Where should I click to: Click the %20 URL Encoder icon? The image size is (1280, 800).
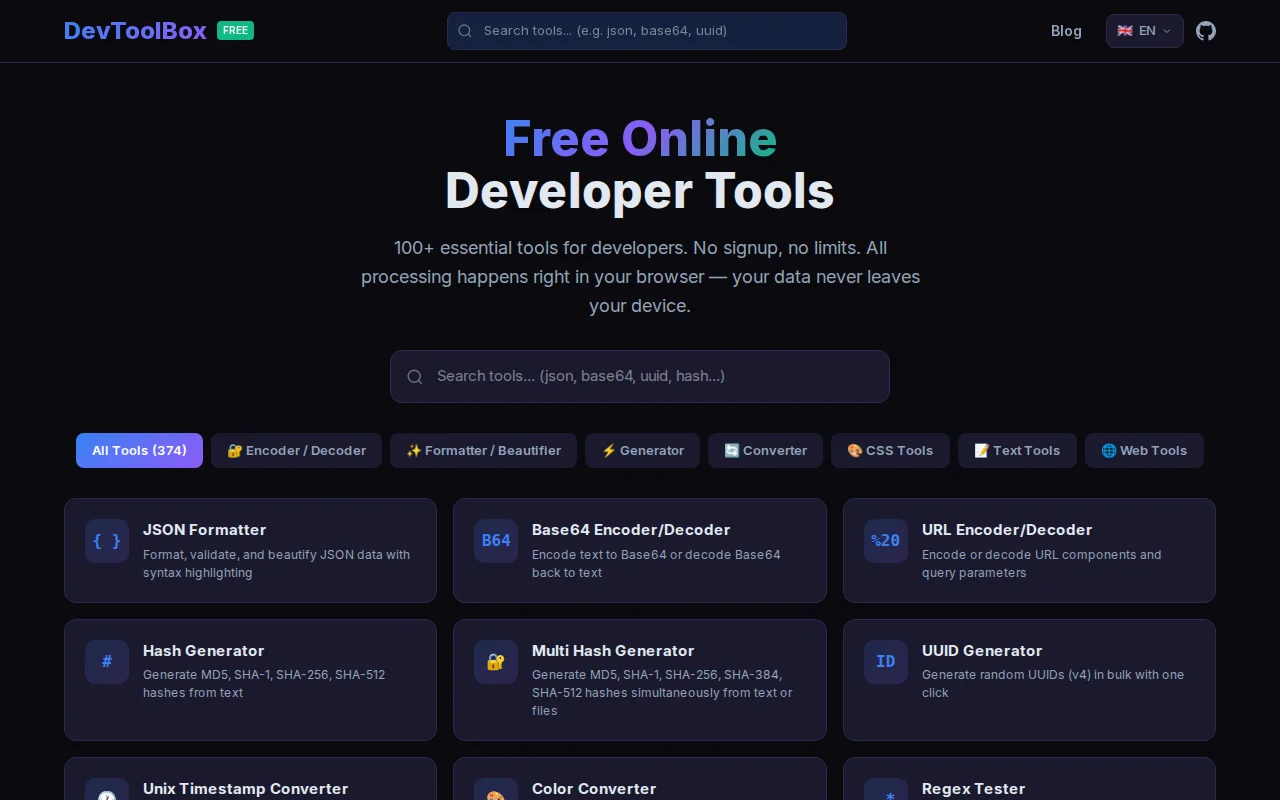point(886,541)
